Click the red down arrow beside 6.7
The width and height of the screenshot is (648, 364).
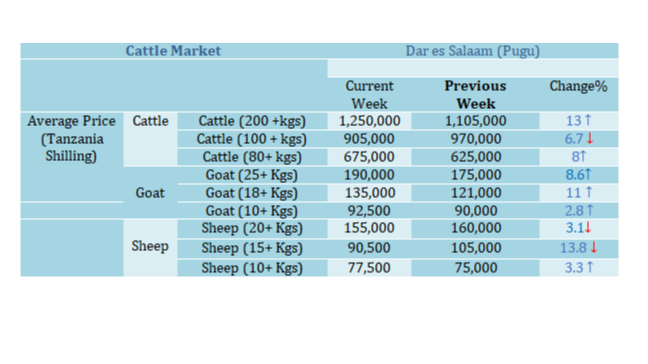590,138
